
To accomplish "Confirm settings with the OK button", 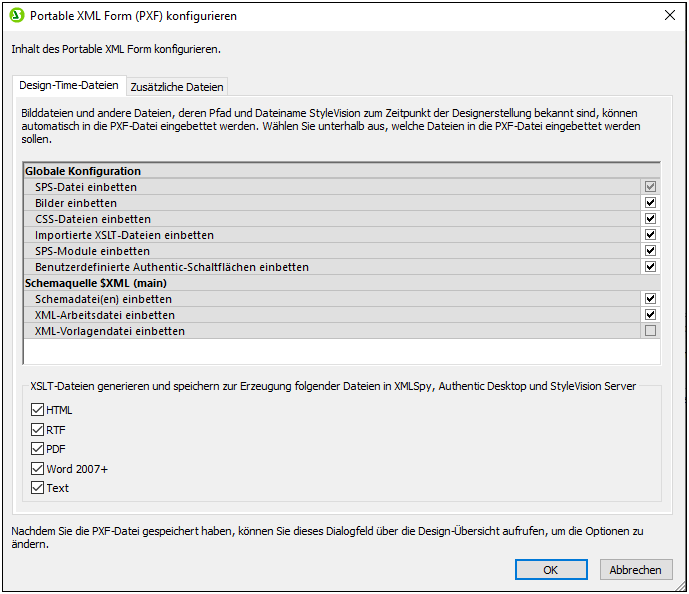I will pyautogui.click(x=551, y=569).
